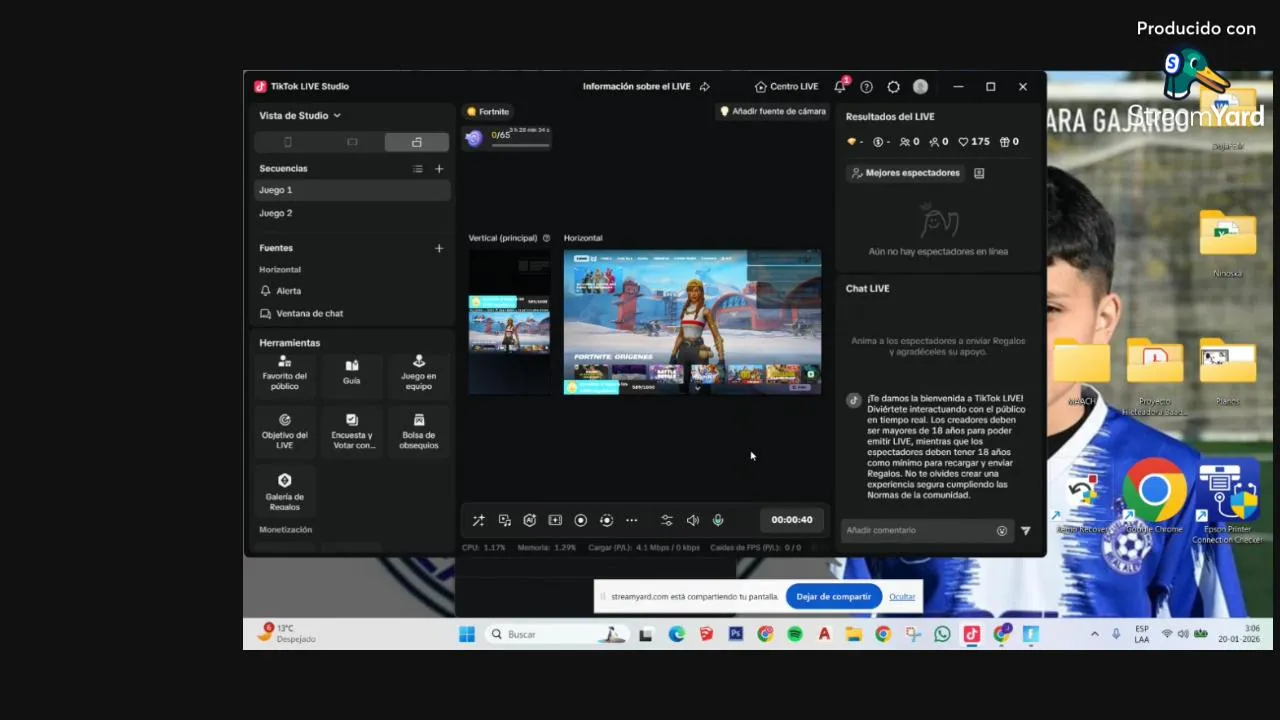
Task: Click the Ocultar link
Action: coord(902,597)
